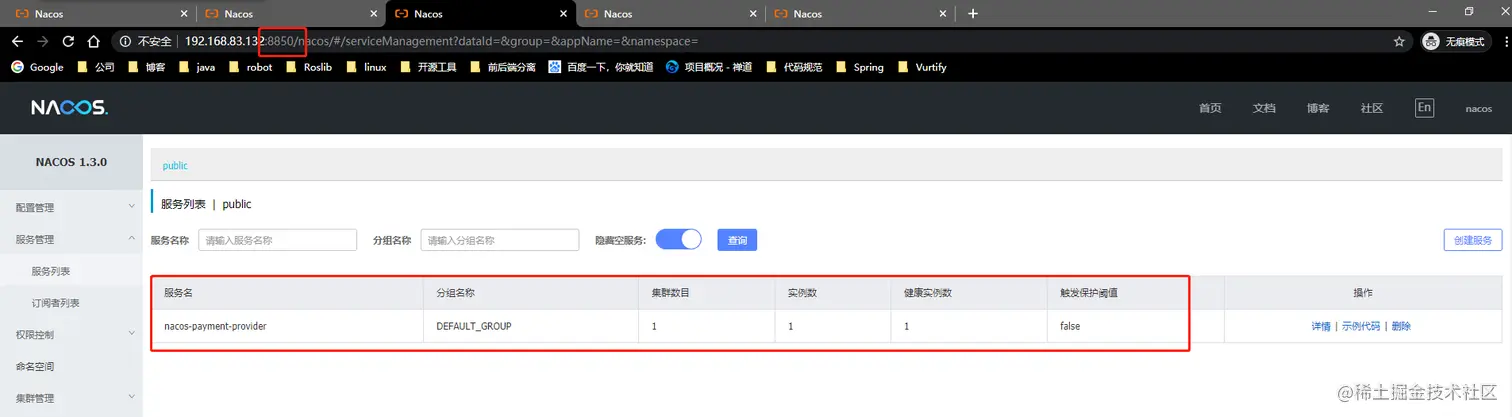1512x417 pixels.
Task: Open 文档 in the header nav
Action: (x=1264, y=108)
